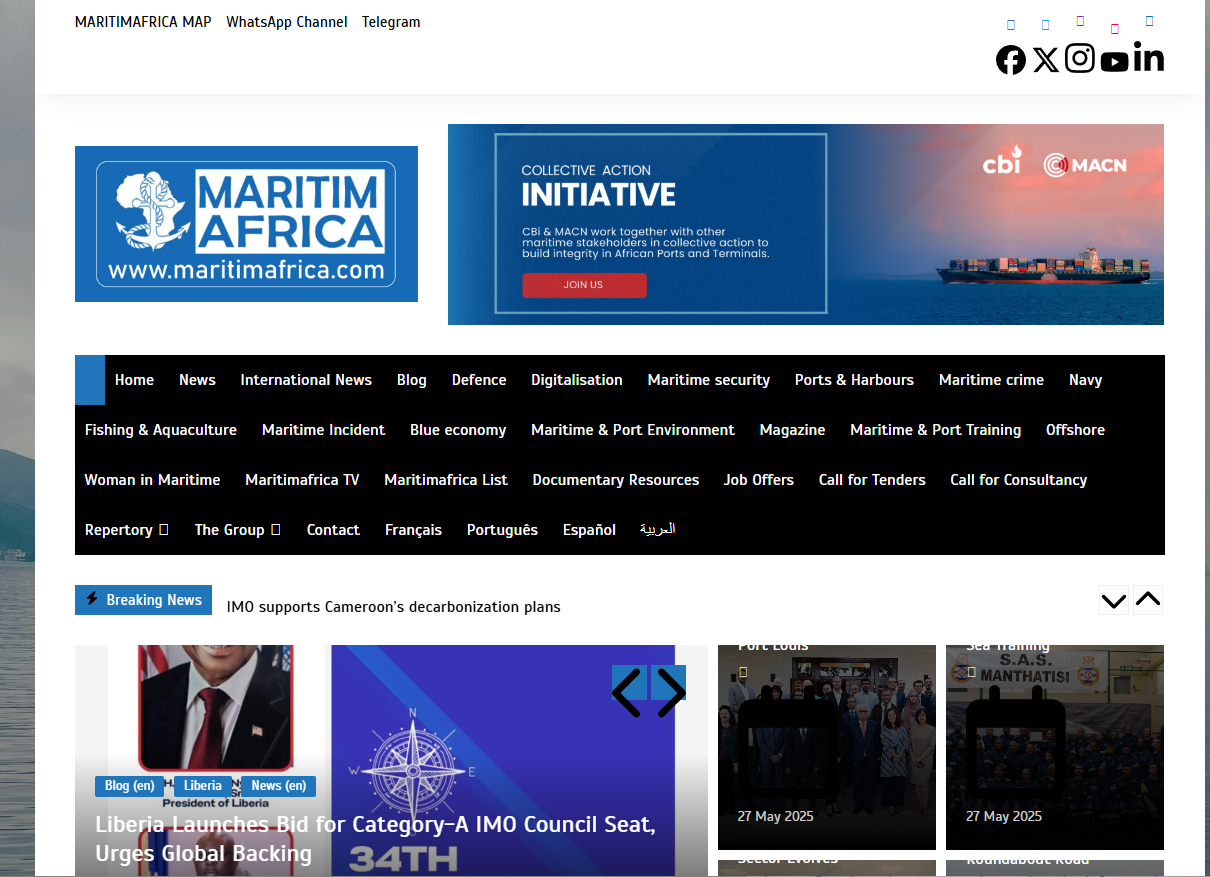Viewport: 1210px width, 877px height.
Task: Open Maritime Incident category
Action: point(323,430)
